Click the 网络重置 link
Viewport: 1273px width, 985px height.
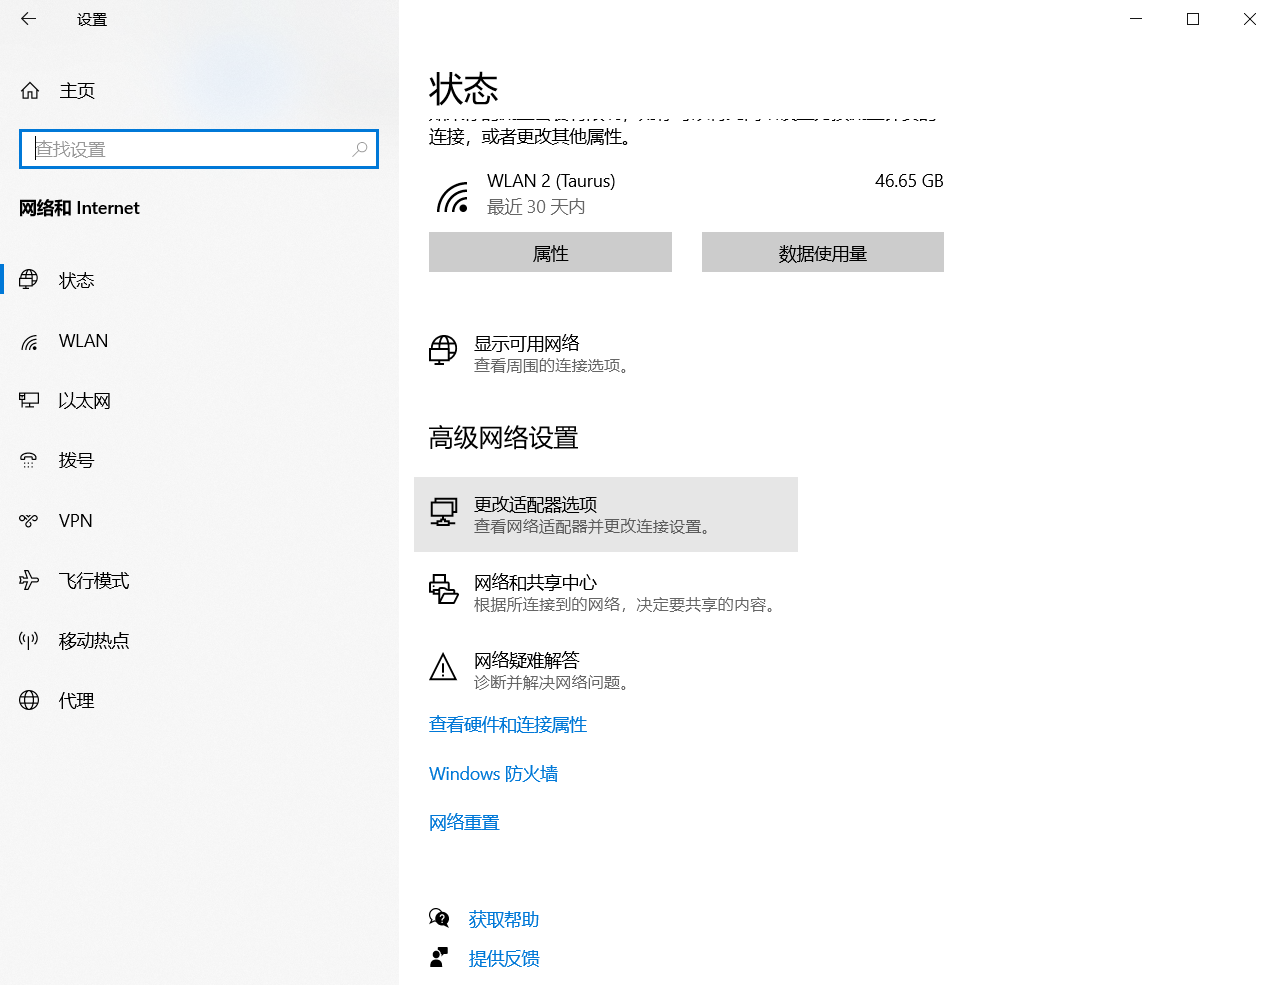pyautogui.click(x=464, y=823)
